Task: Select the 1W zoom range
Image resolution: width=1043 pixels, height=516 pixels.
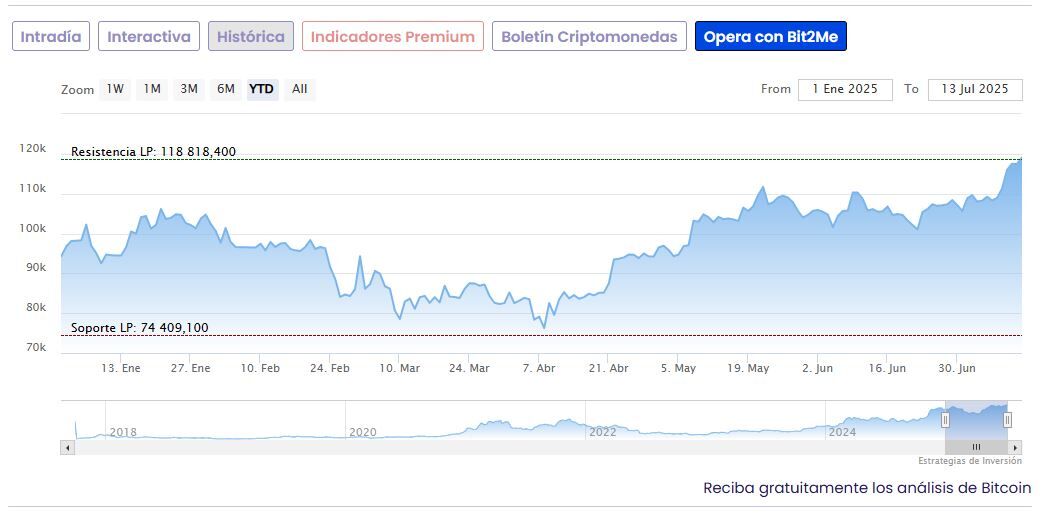Action: click(116, 89)
